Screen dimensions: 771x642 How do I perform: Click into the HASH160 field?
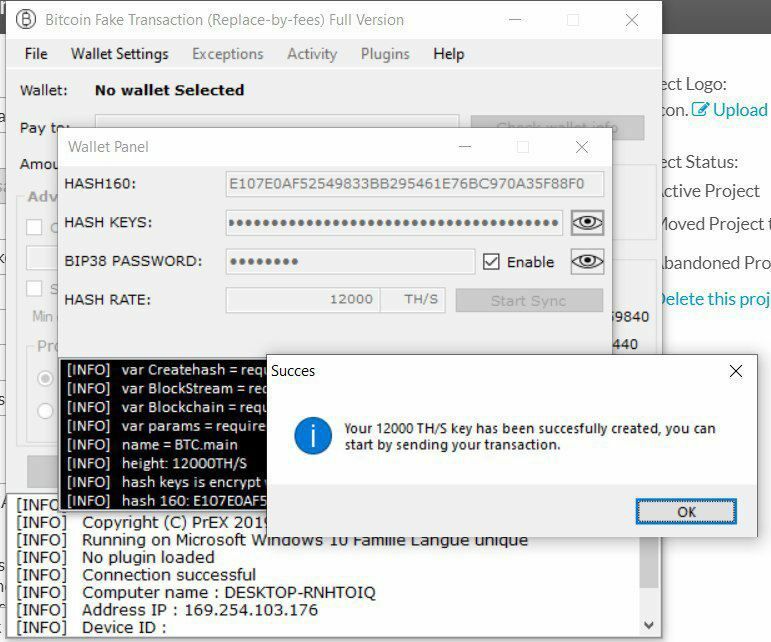(x=415, y=184)
